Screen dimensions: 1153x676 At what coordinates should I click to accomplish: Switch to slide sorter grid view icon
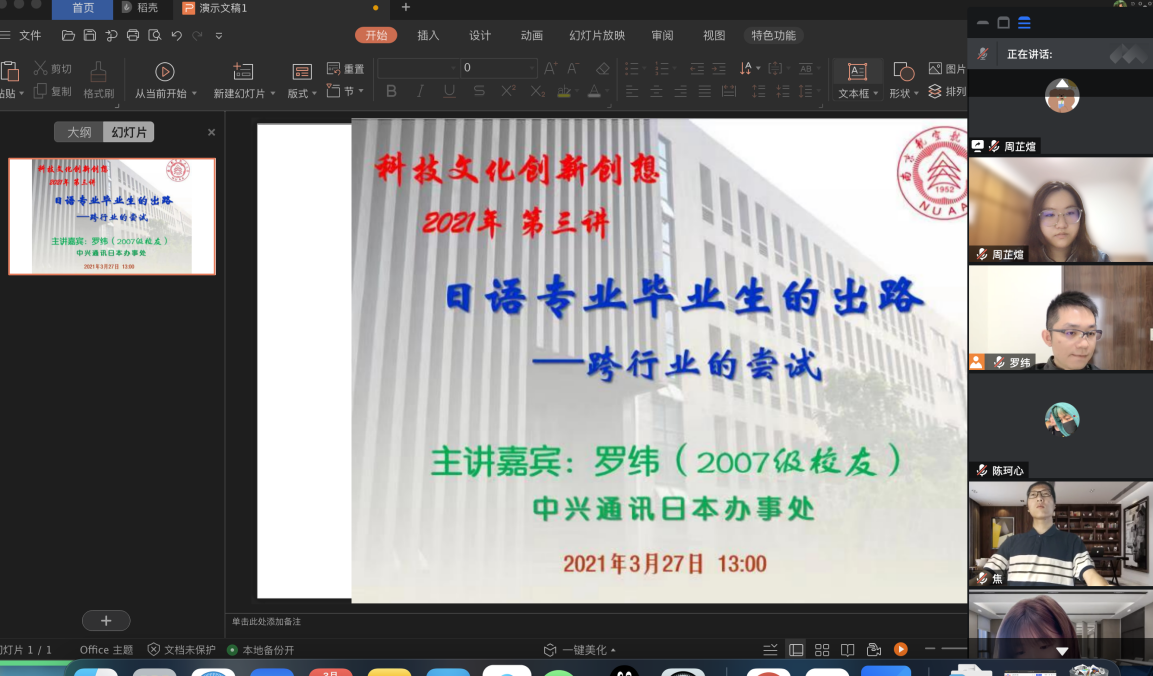(x=822, y=650)
